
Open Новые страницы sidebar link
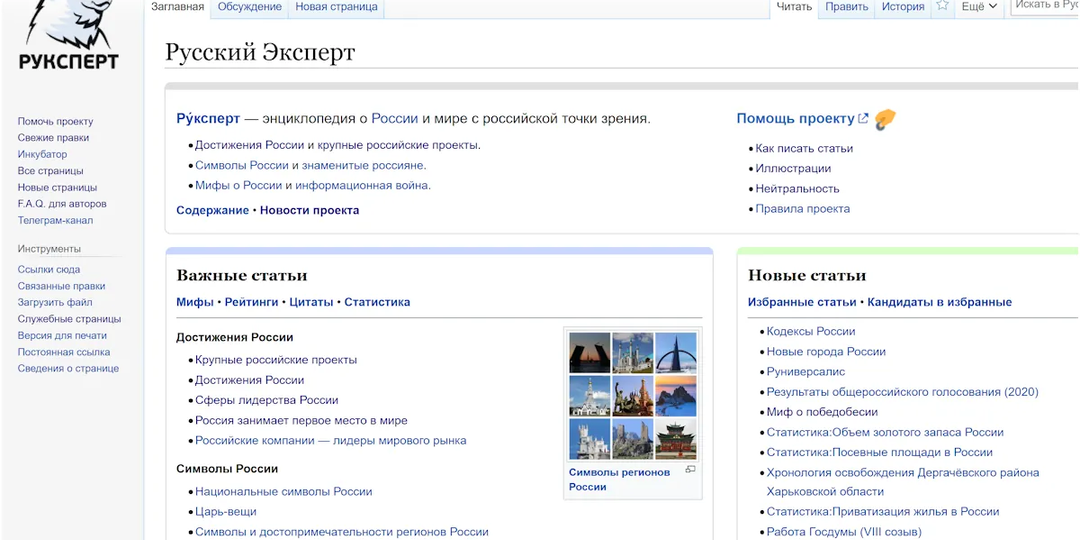click(57, 187)
